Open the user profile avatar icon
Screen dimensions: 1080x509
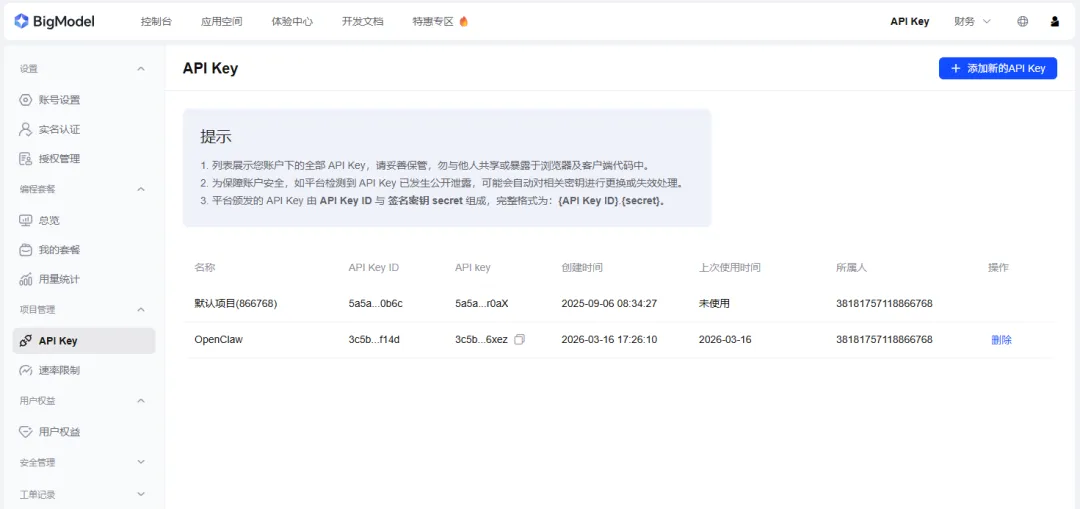[x=1055, y=21]
